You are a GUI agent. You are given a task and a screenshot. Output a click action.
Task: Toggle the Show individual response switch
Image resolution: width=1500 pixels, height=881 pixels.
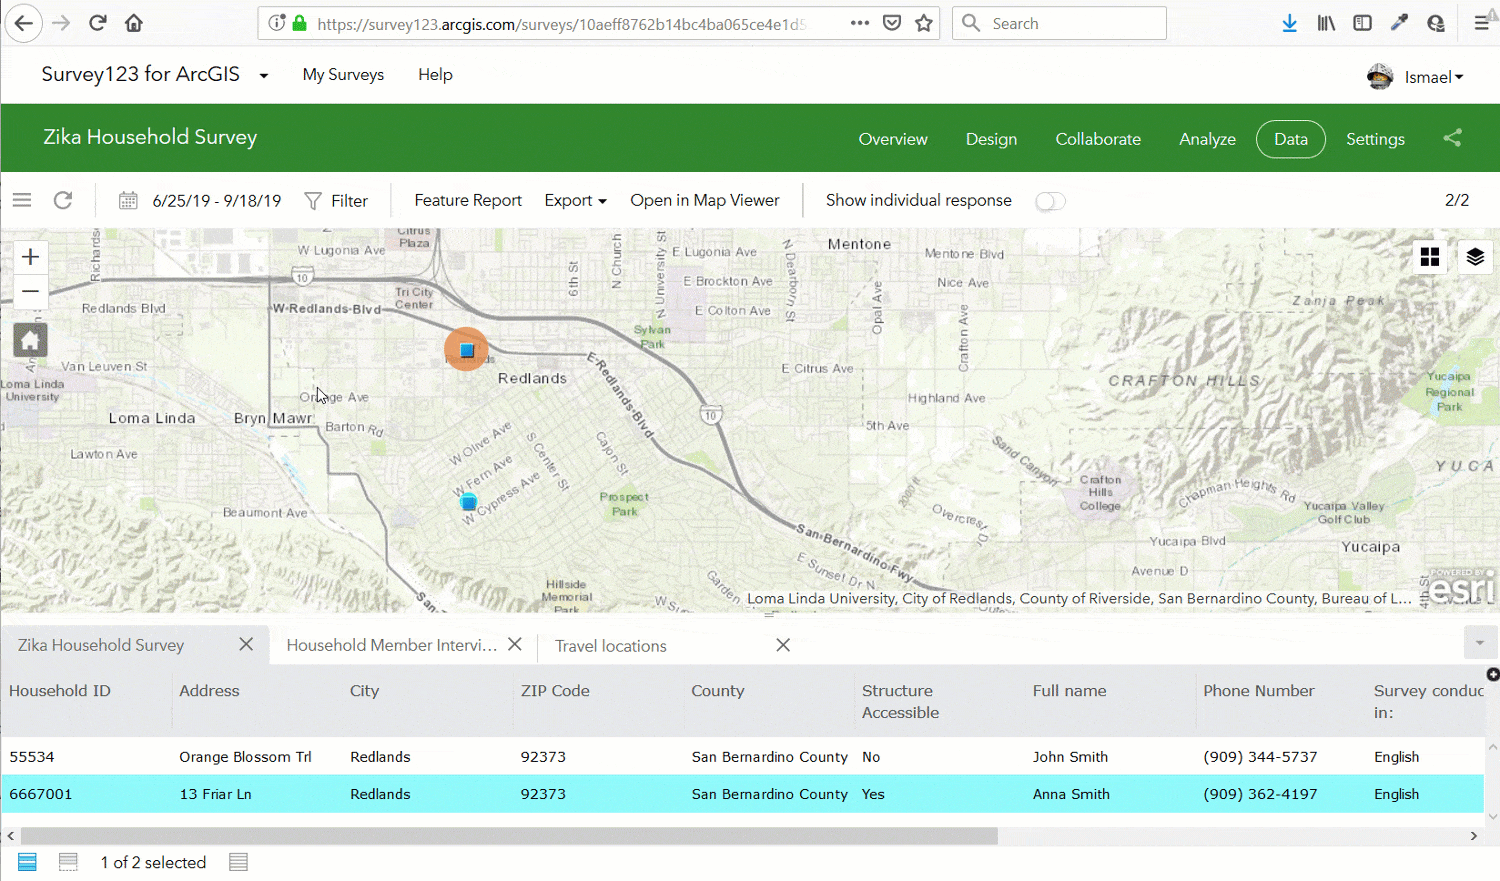[x=1050, y=201]
